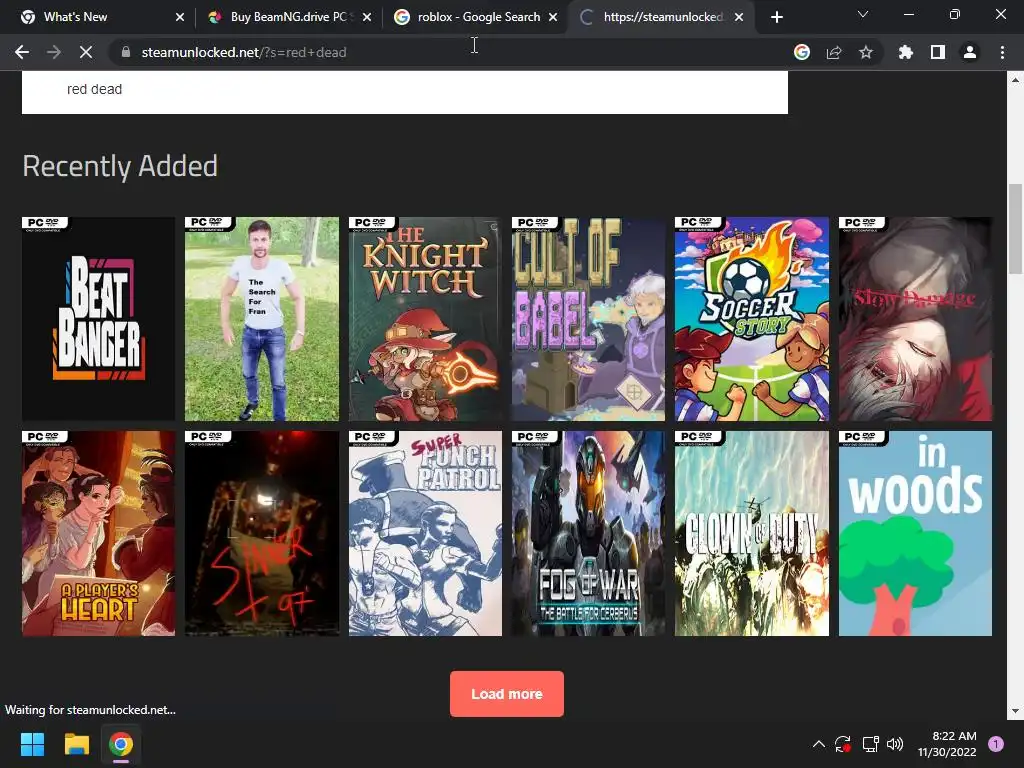Open the Beat Banger game cover
The image size is (1024, 768).
(99, 319)
